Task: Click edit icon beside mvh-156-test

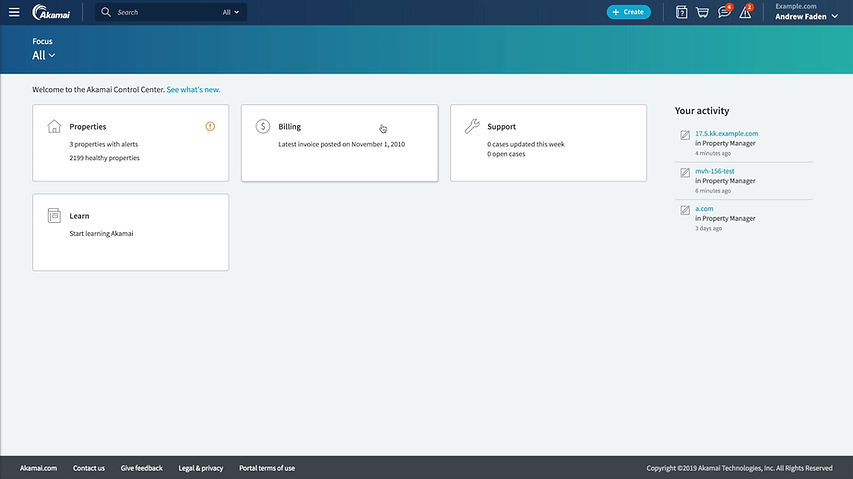Action: (685, 172)
